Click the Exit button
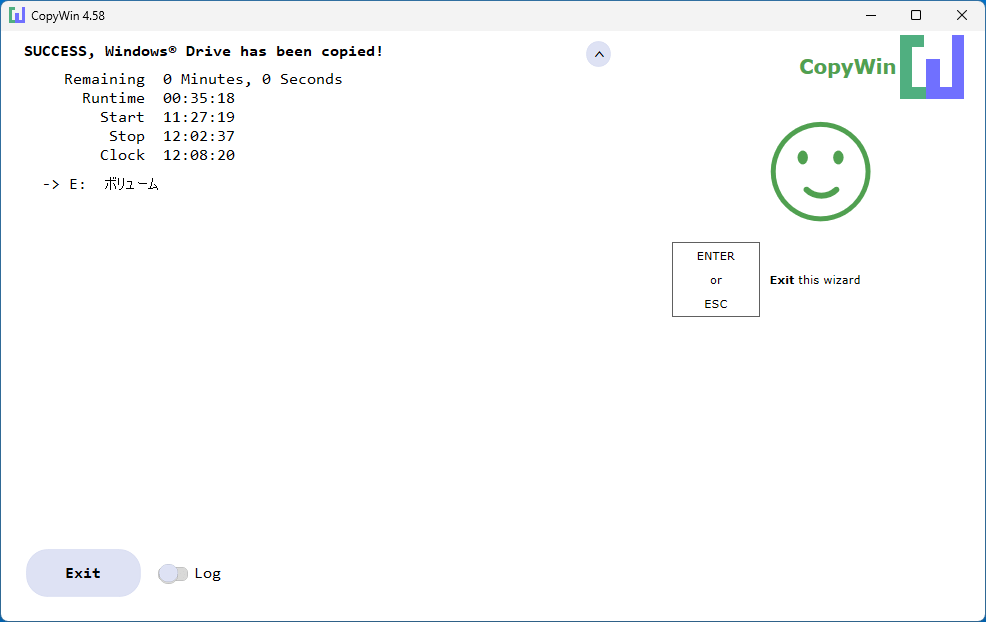This screenshot has width=986, height=622. pyautogui.click(x=83, y=573)
